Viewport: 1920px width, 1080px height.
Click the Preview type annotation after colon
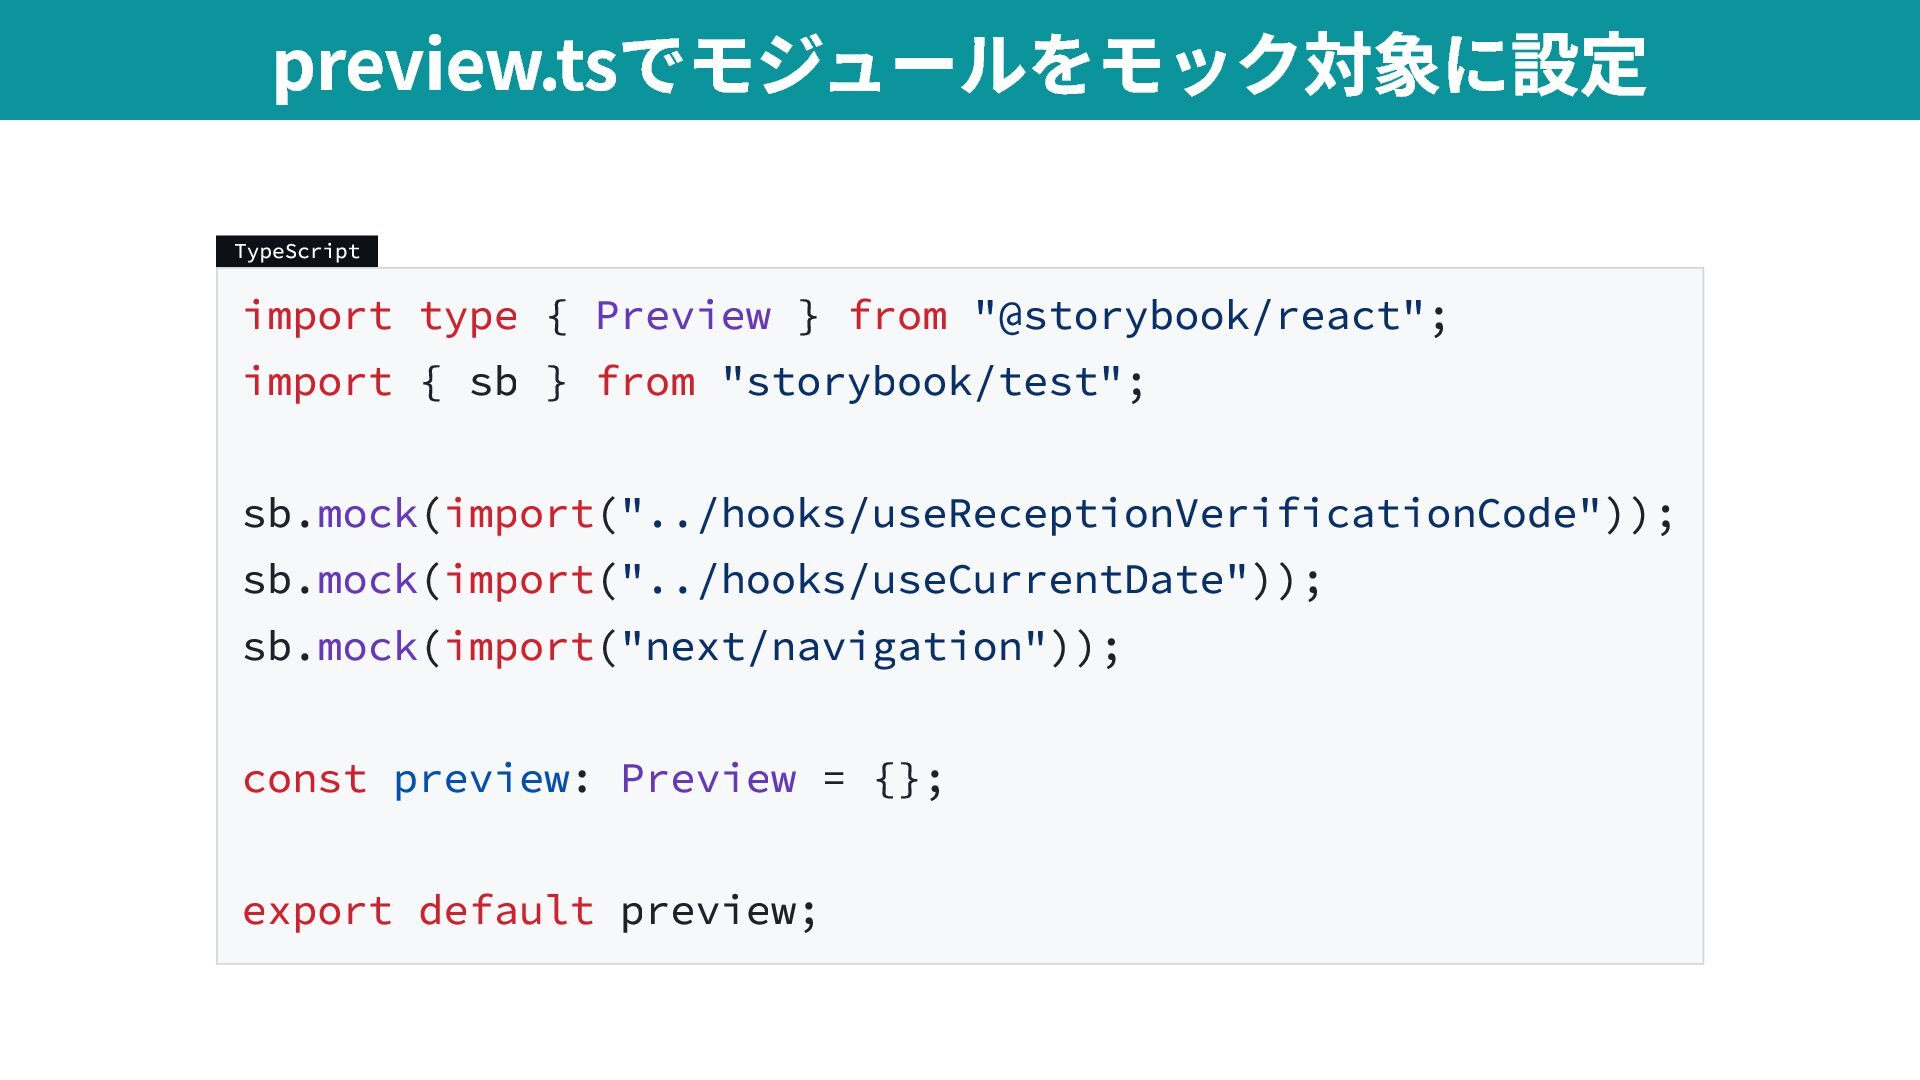(708, 779)
